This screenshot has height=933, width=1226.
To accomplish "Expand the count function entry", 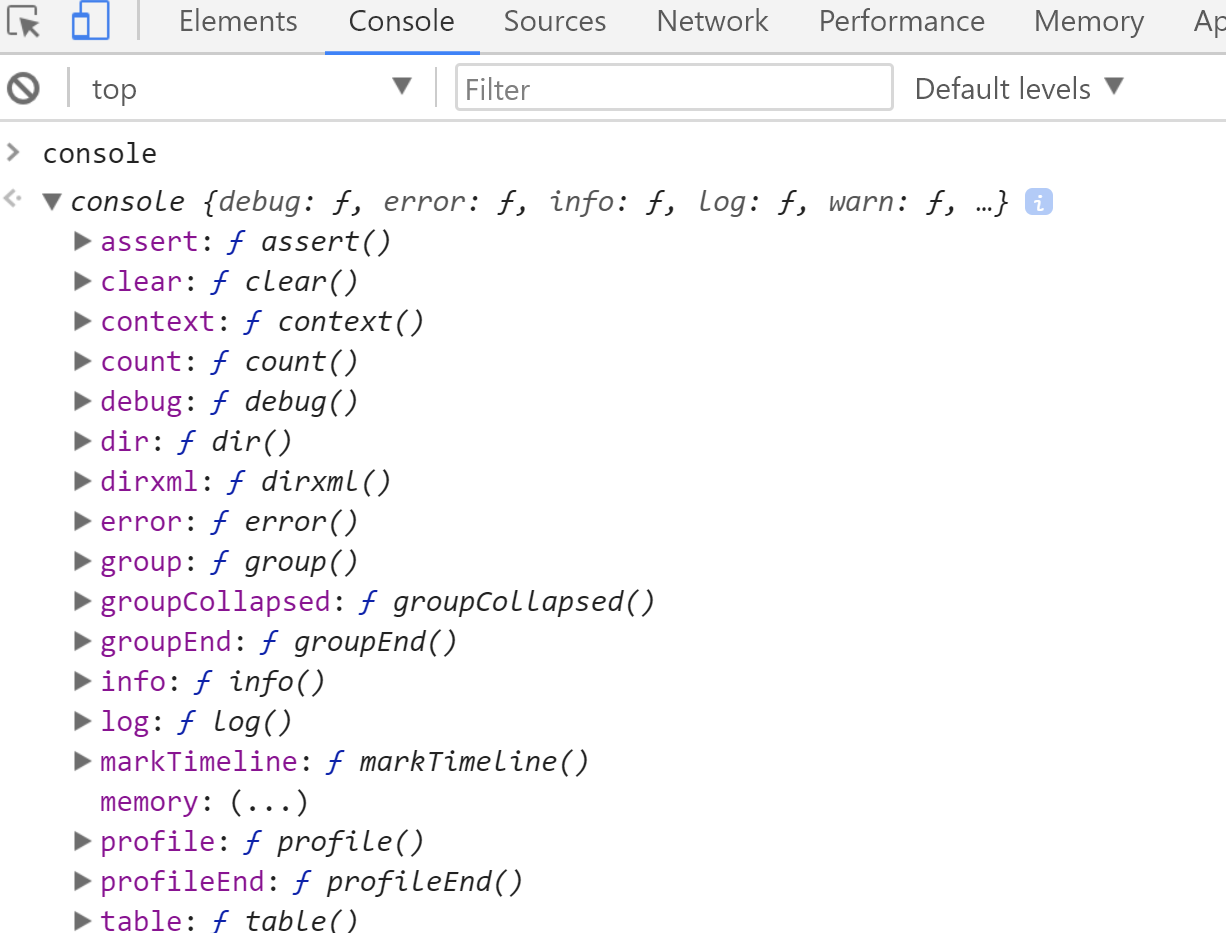I will 84,361.
